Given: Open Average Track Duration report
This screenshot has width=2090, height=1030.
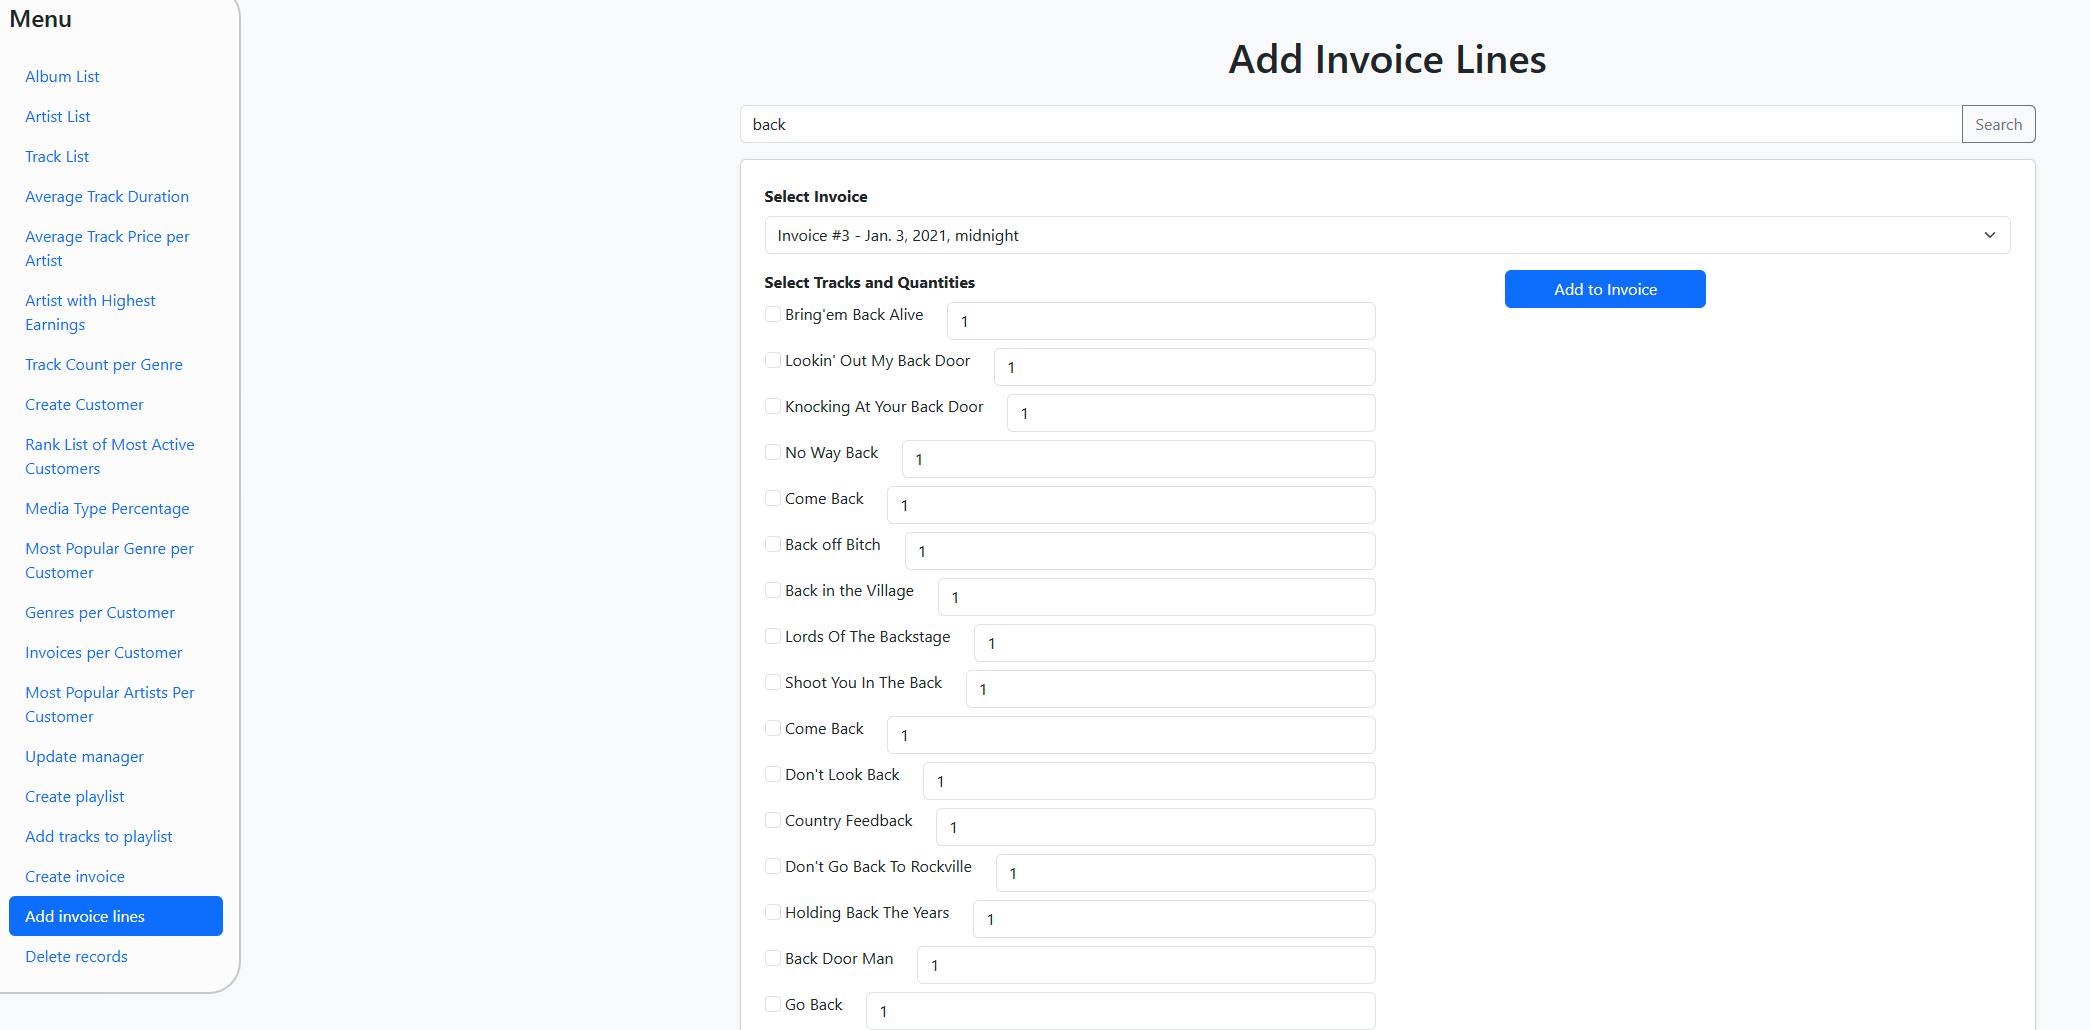Looking at the screenshot, I should click(107, 196).
